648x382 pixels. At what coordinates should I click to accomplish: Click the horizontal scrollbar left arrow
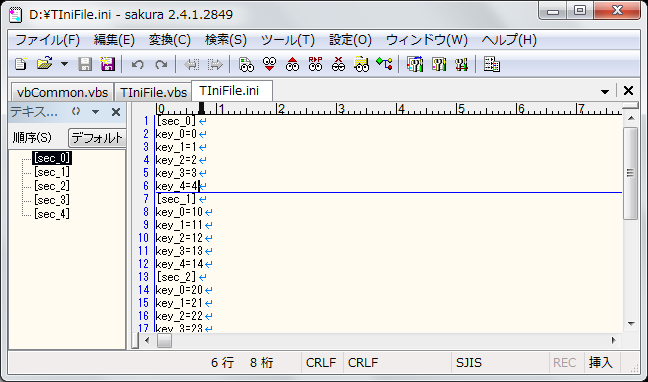tap(147, 341)
